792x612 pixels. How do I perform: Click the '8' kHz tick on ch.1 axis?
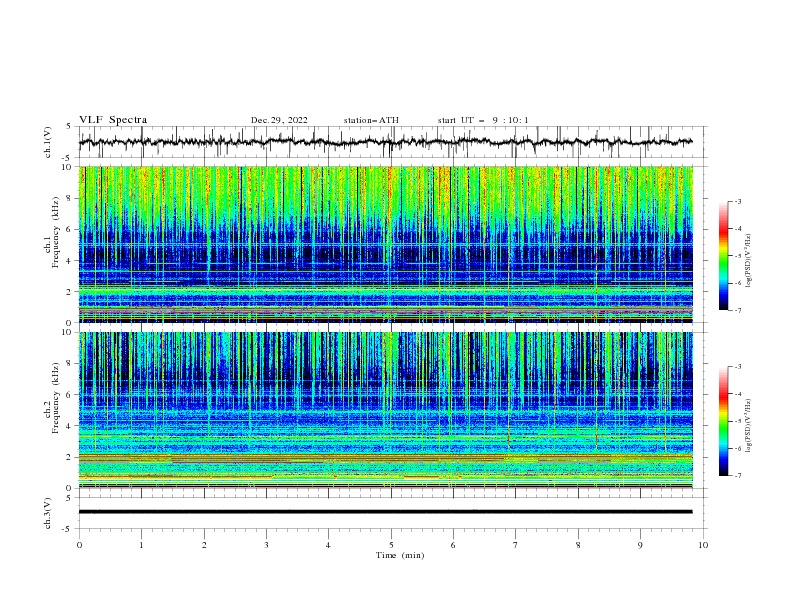tap(70, 198)
